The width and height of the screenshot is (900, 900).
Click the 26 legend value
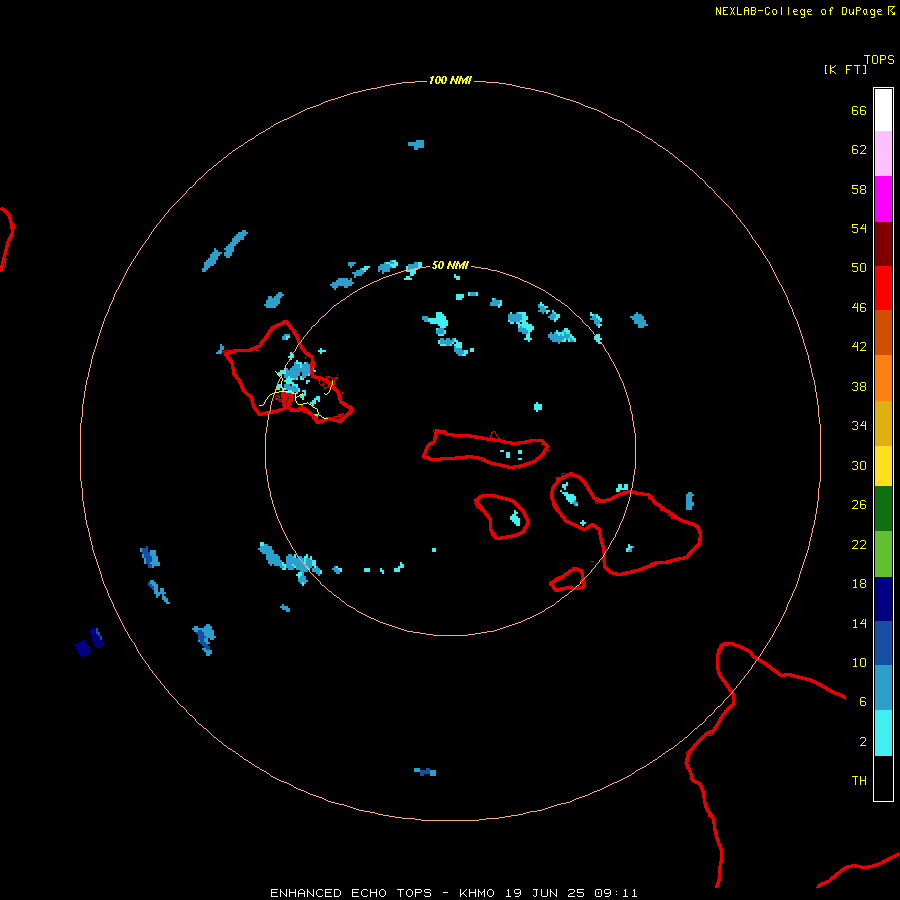(x=859, y=505)
